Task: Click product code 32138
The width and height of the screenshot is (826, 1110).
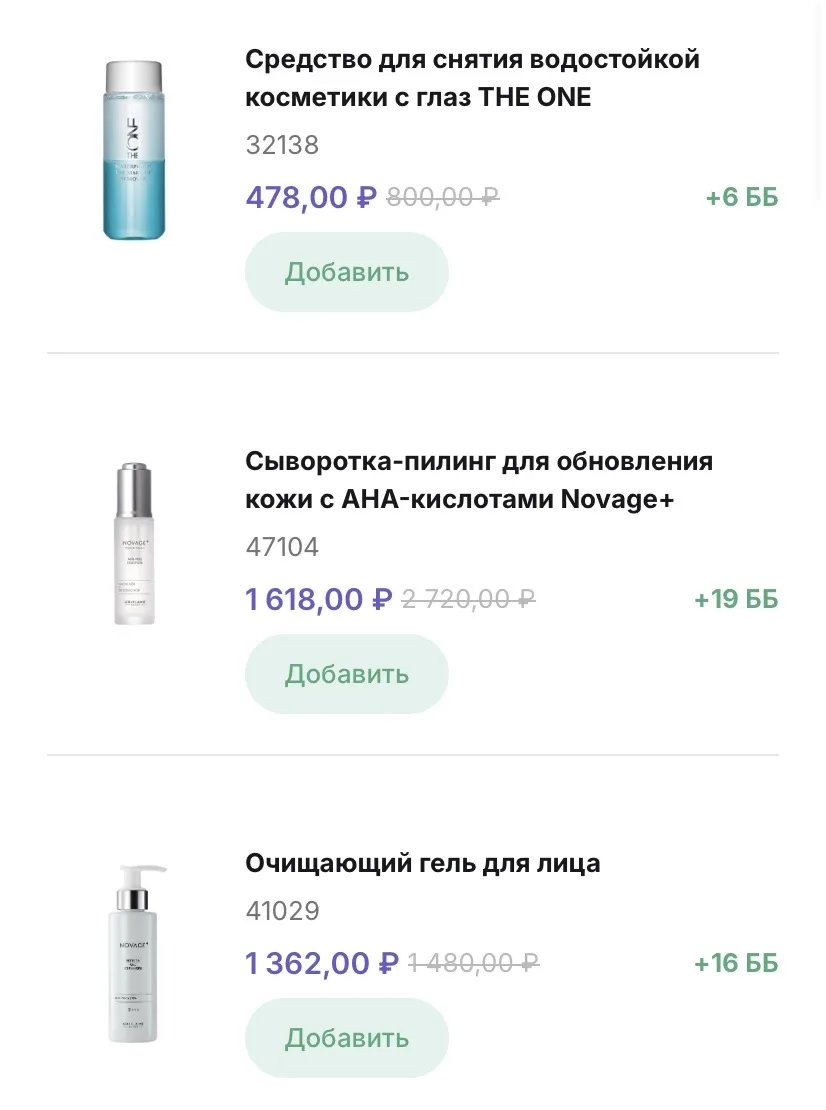Action: click(x=282, y=145)
